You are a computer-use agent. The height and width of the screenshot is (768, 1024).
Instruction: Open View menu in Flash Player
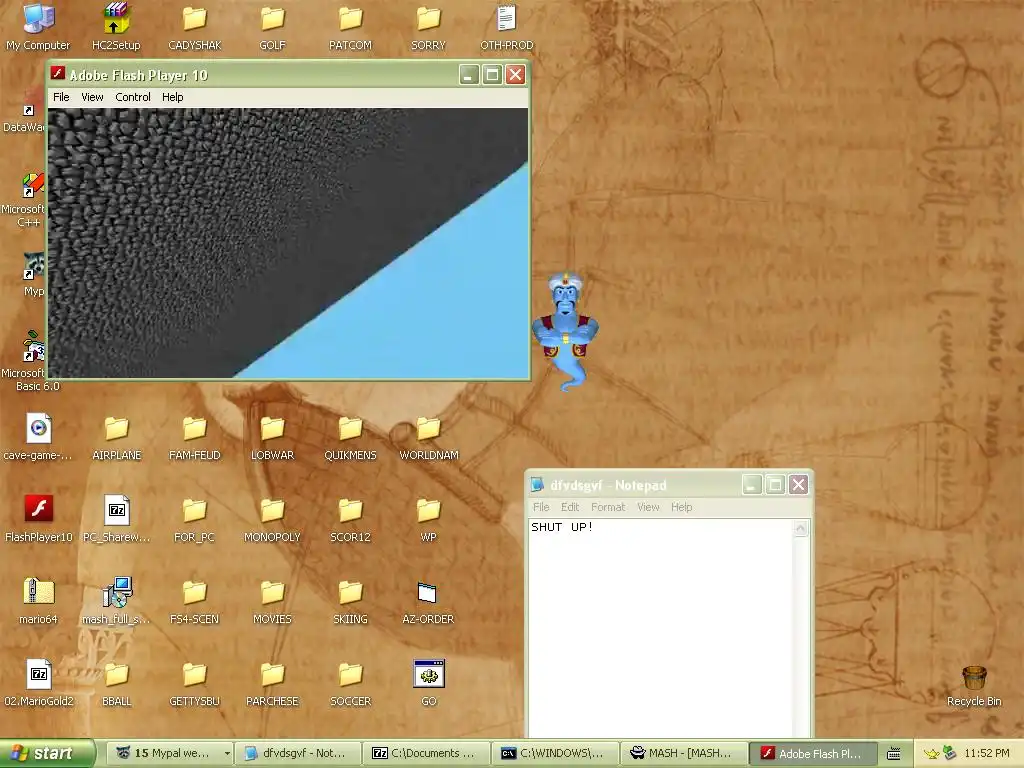point(92,97)
